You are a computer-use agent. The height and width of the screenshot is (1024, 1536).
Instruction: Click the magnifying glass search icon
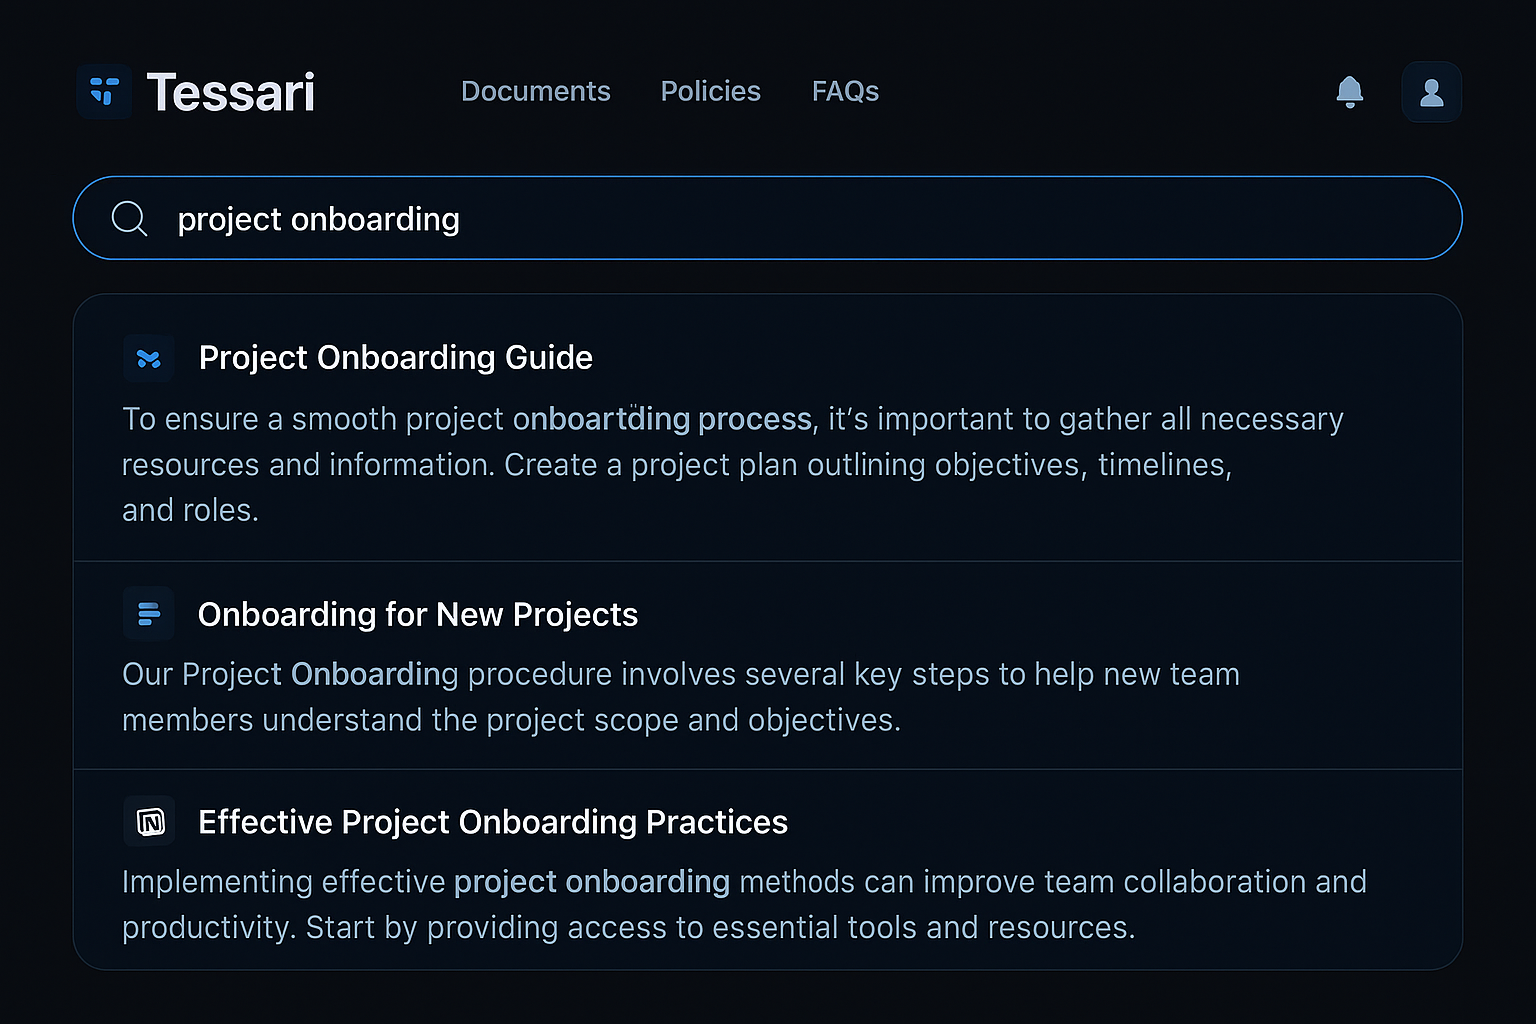[129, 218]
